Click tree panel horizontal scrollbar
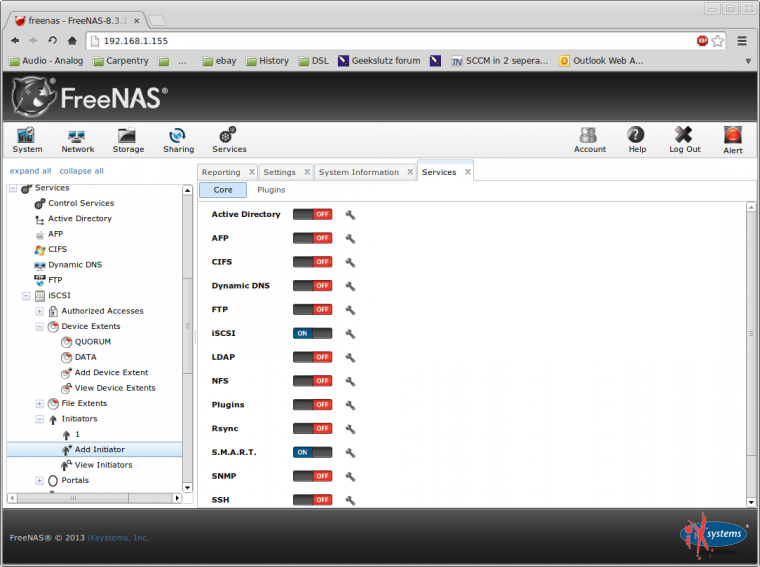The width and height of the screenshot is (760, 567). click(x=73, y=498)
